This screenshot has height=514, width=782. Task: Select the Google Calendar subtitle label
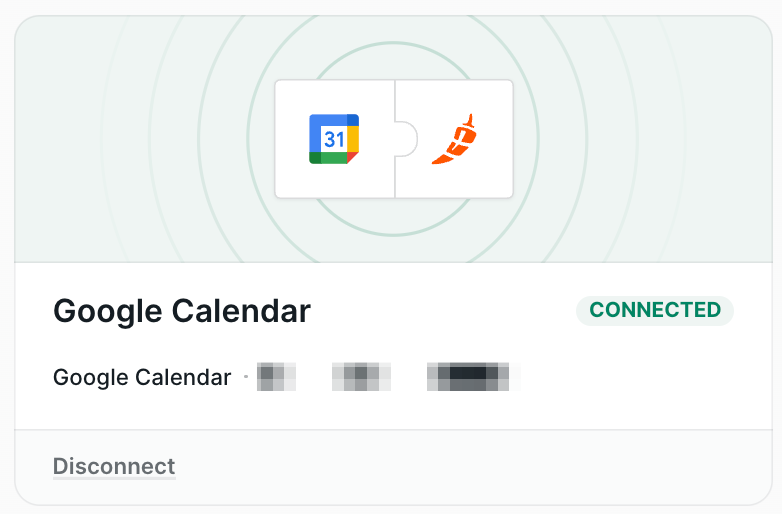point(142,377)
